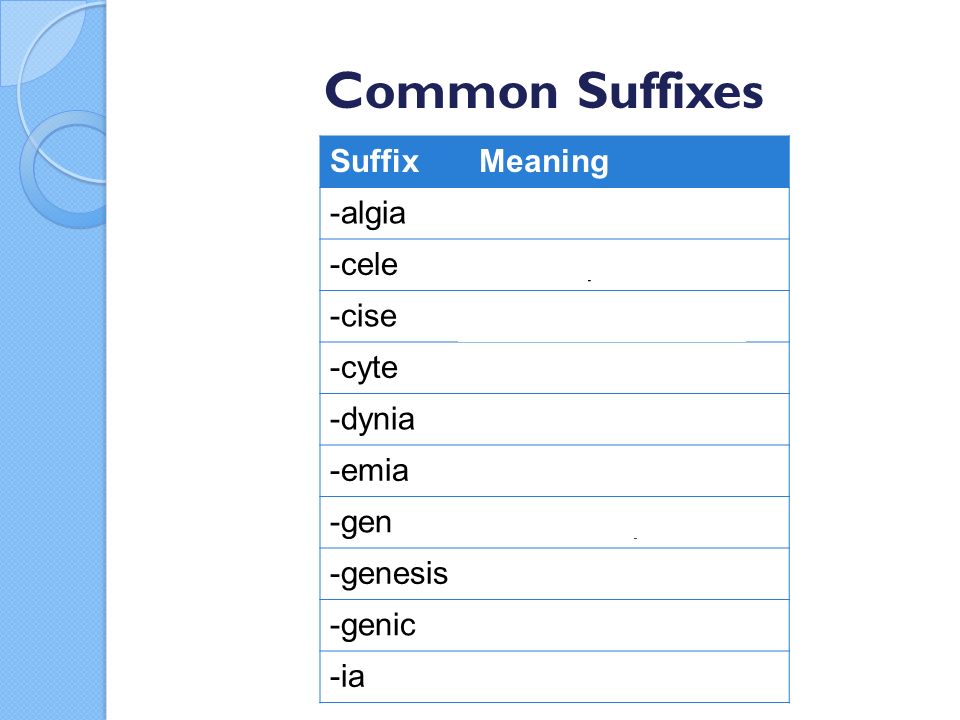Image resolution: width=960 pixels, height=720 pixels.
Task: Click the -dynia suffix row
Action: (554, 419)
